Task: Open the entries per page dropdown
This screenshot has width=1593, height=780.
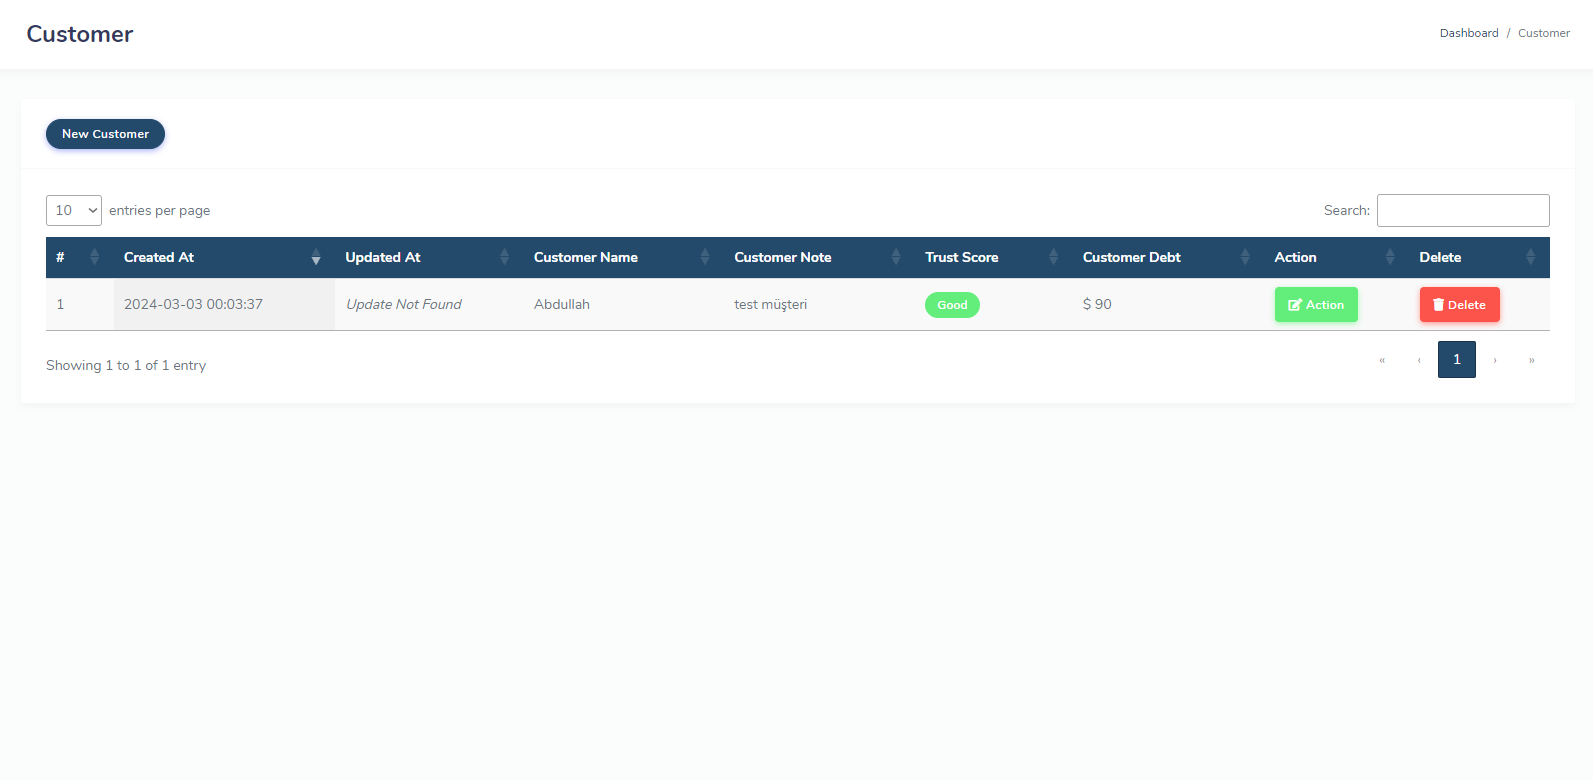Action: pyautogui.click(x=74, y=210)
